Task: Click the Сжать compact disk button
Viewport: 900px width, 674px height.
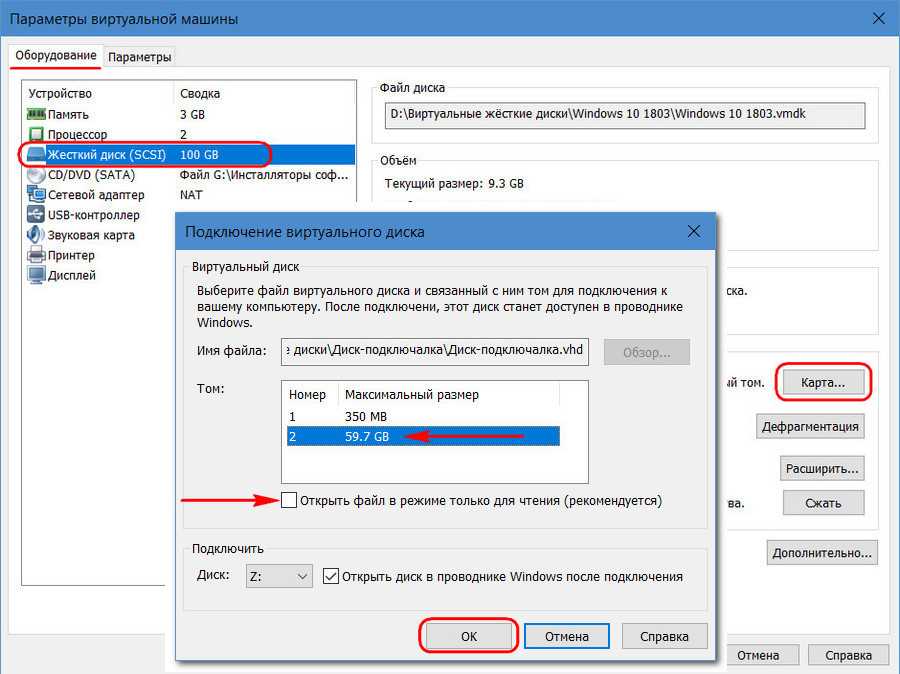Action: 823,503
